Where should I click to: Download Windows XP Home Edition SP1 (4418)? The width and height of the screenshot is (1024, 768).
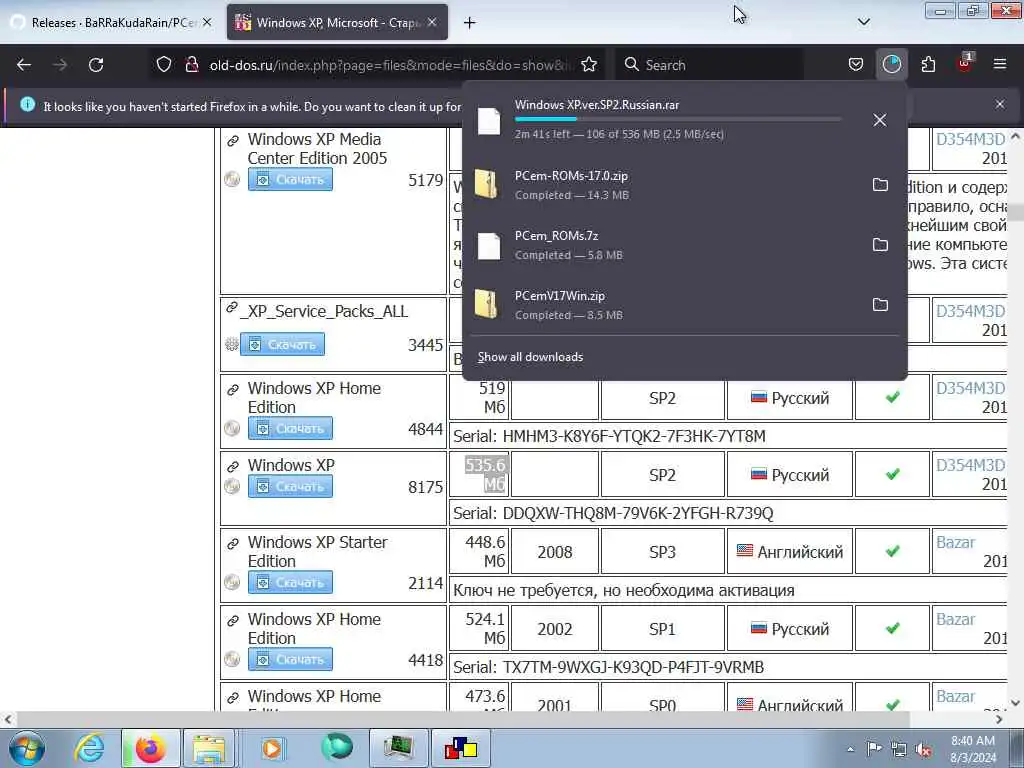tap(290, 660)
